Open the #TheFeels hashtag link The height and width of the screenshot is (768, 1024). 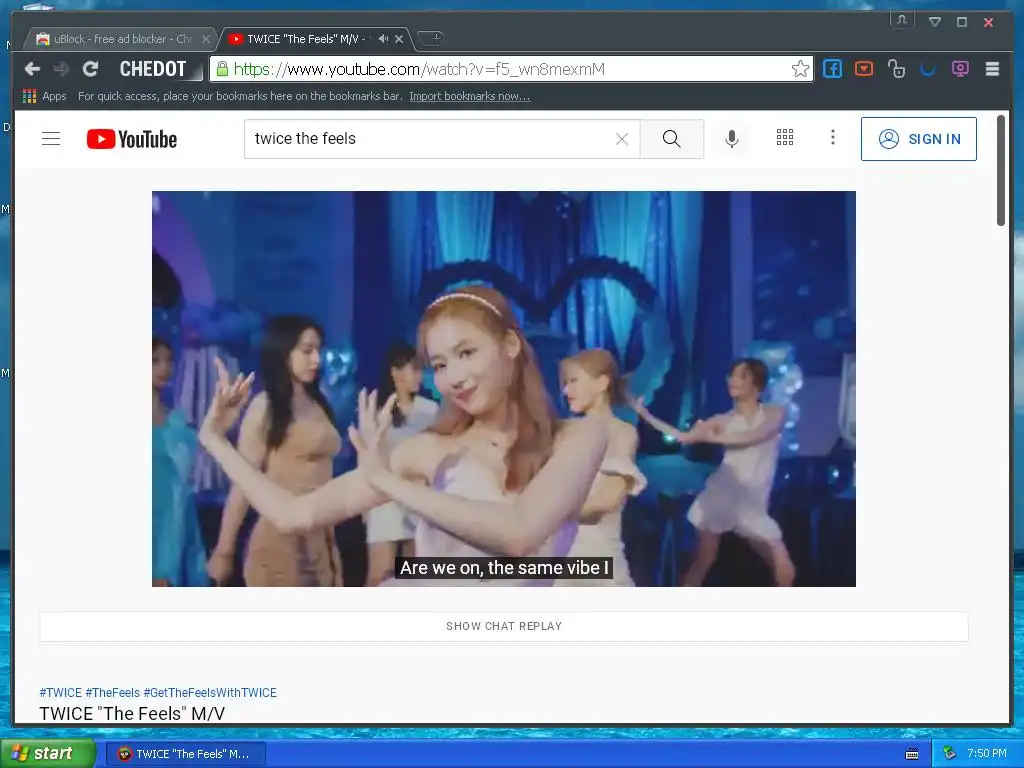click(112, 693)
